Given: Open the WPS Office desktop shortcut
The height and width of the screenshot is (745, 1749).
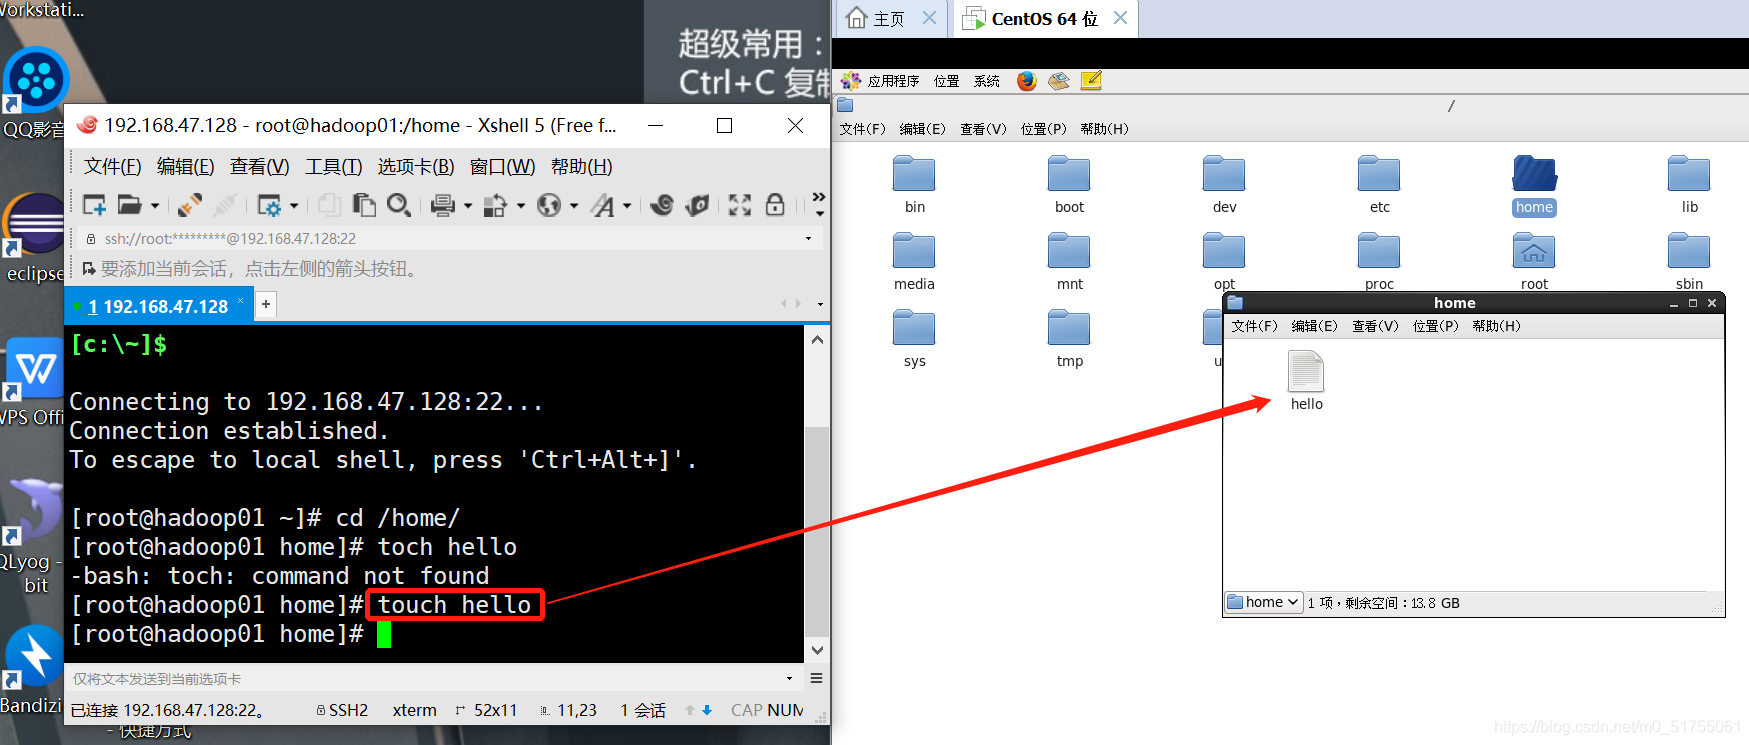Looking at the screenshot, I should coord(35,382).
